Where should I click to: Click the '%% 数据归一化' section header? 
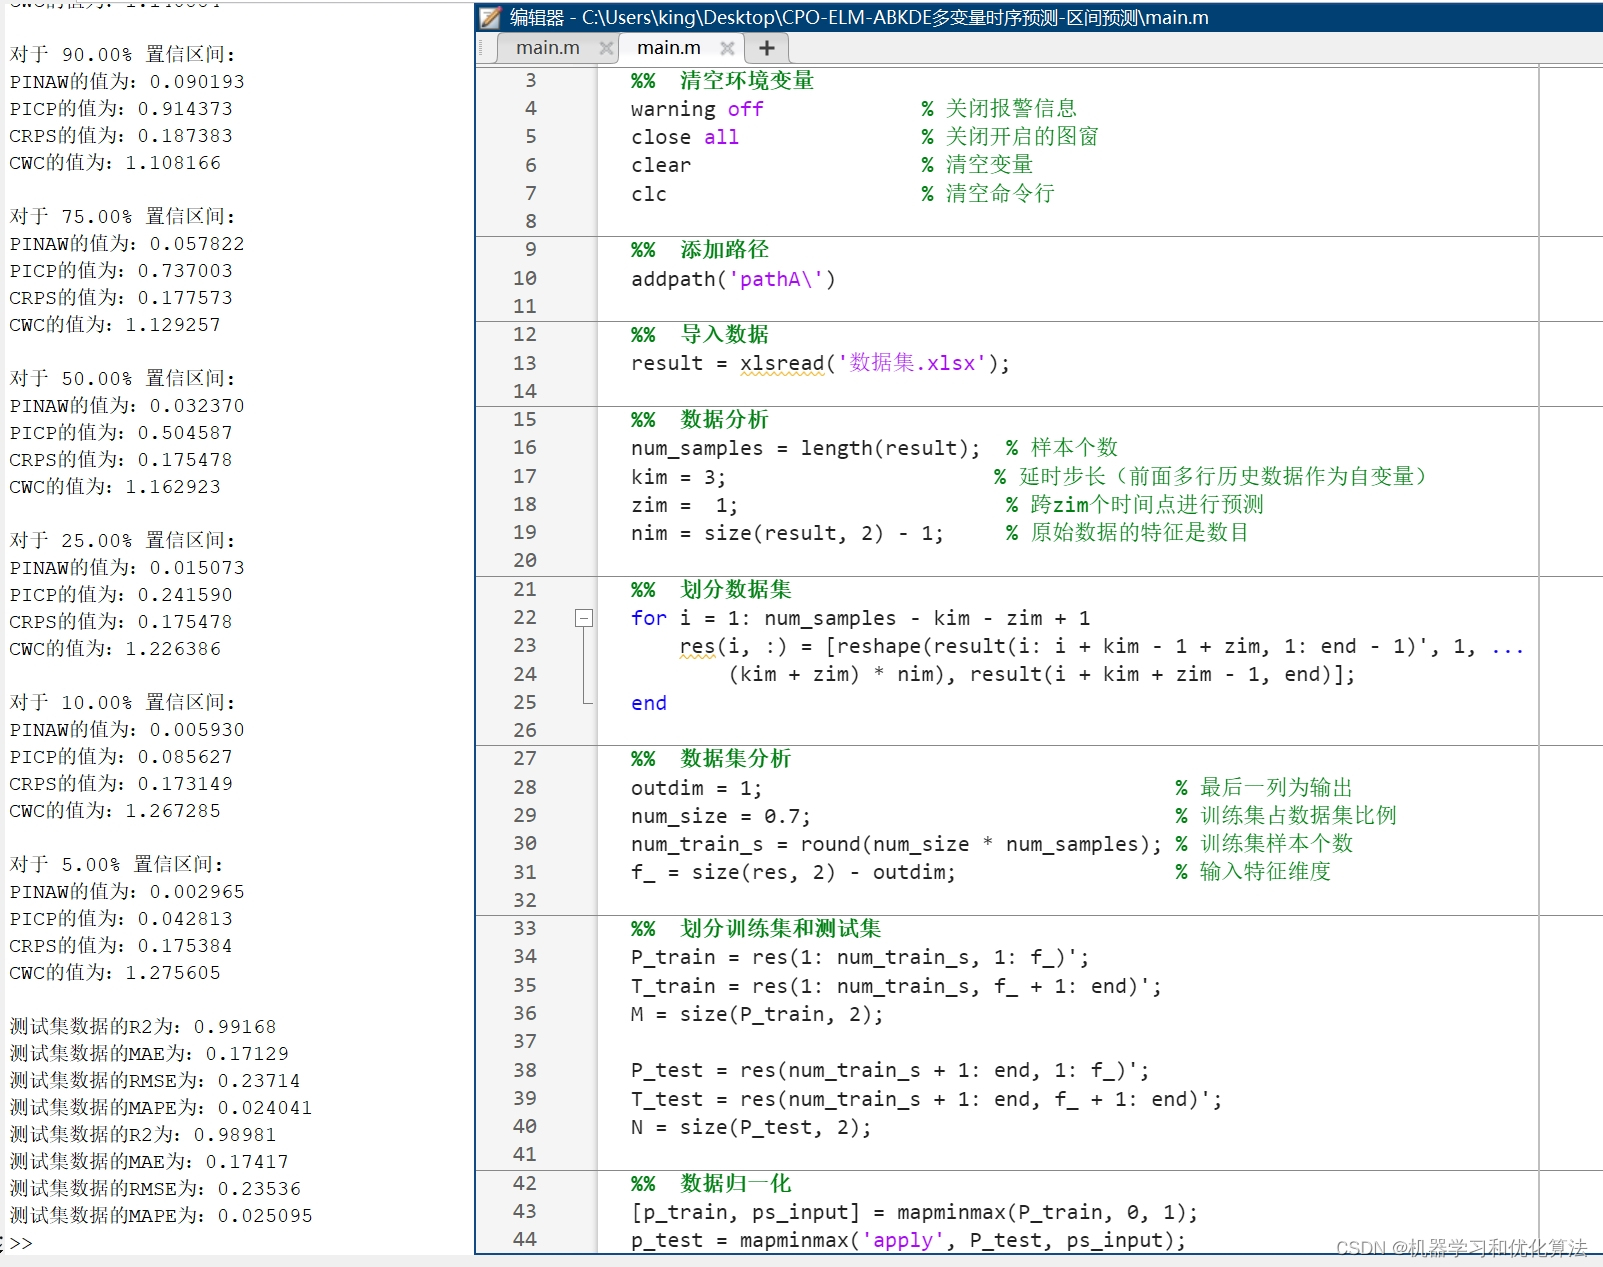point(711,1183)
